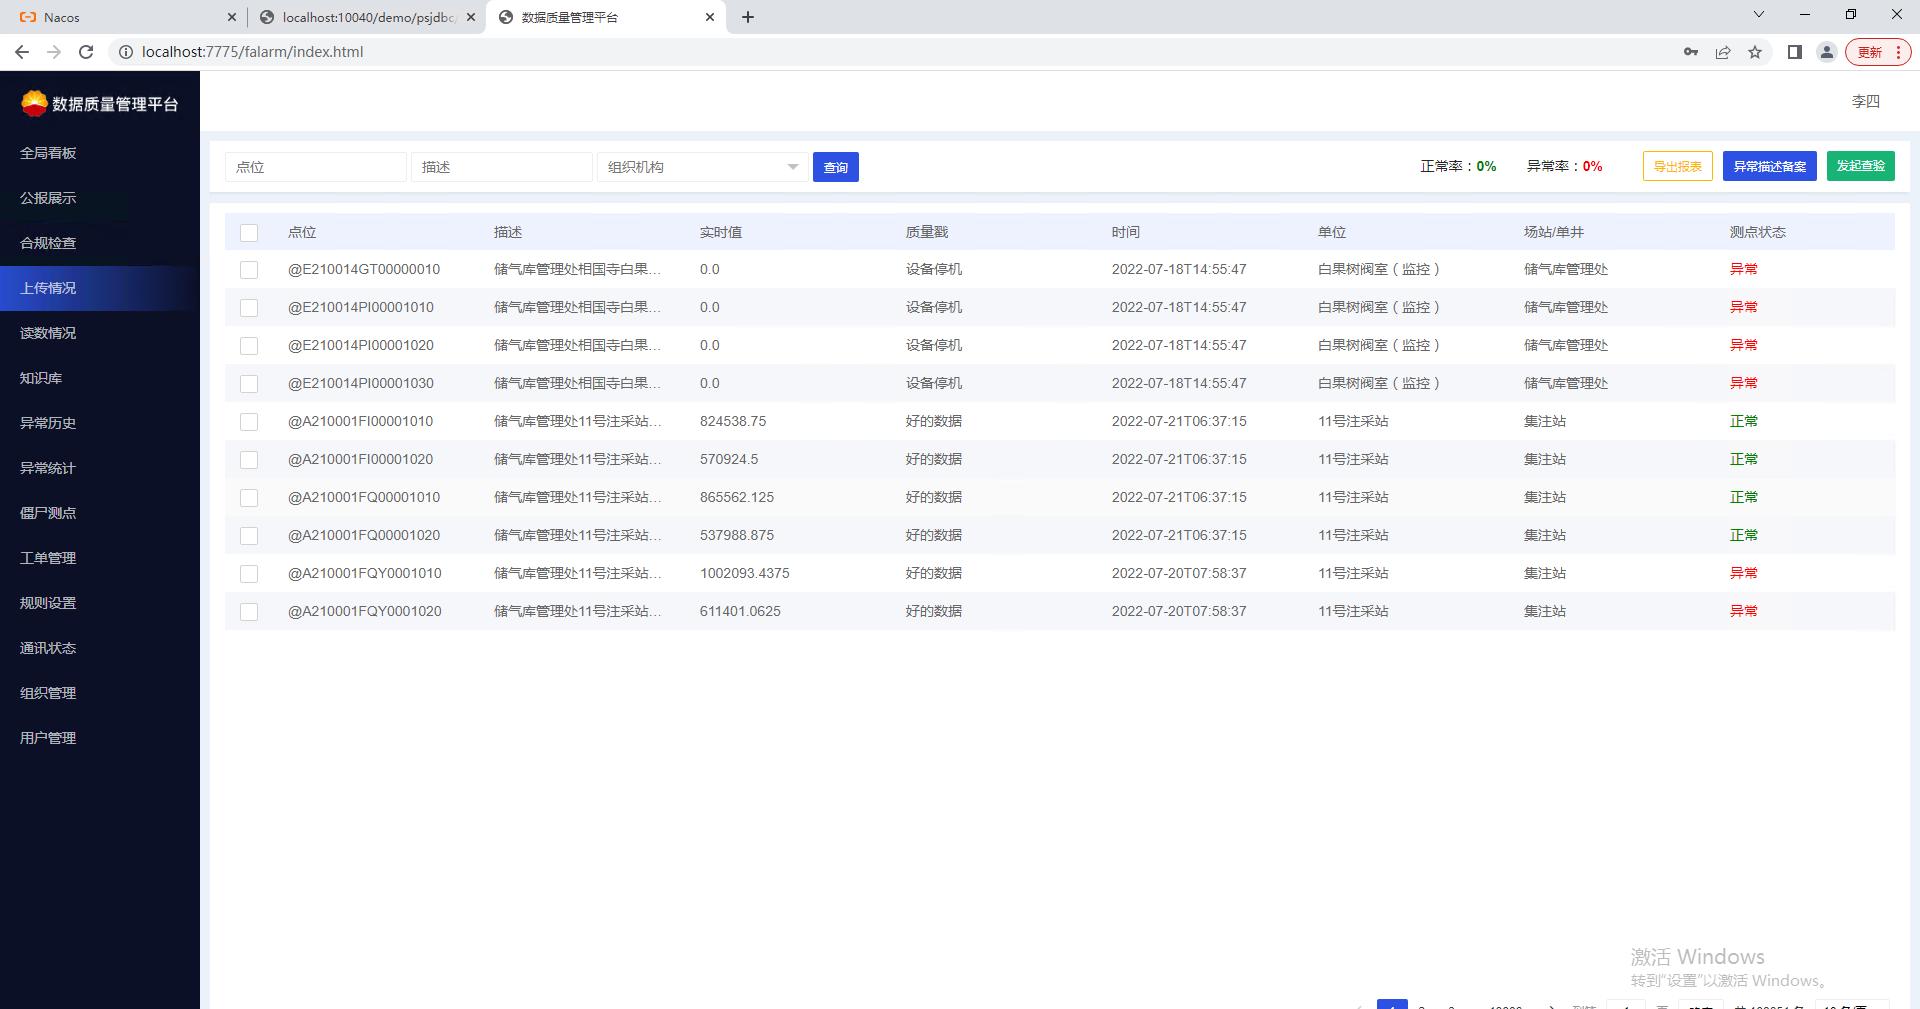Open the 更新 browser menu
This screenshot has height=1009, width=1920.
click(x=1879, y=52)
